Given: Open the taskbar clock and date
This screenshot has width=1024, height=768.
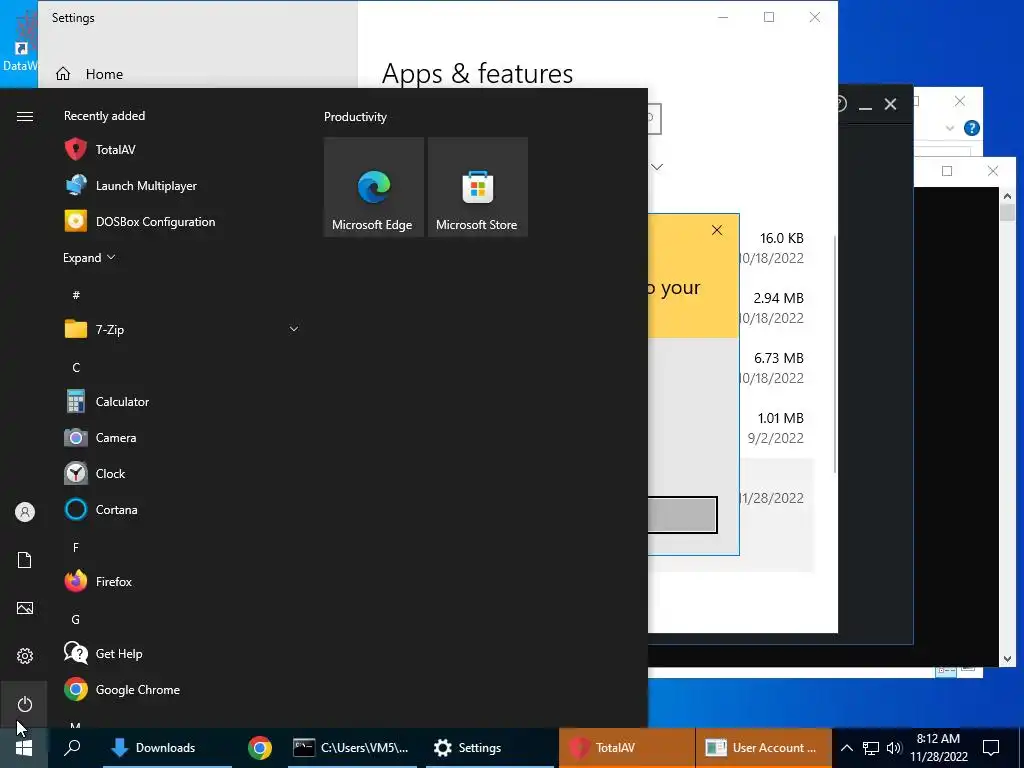Looking at the screenshot, I should coord(938,748).
